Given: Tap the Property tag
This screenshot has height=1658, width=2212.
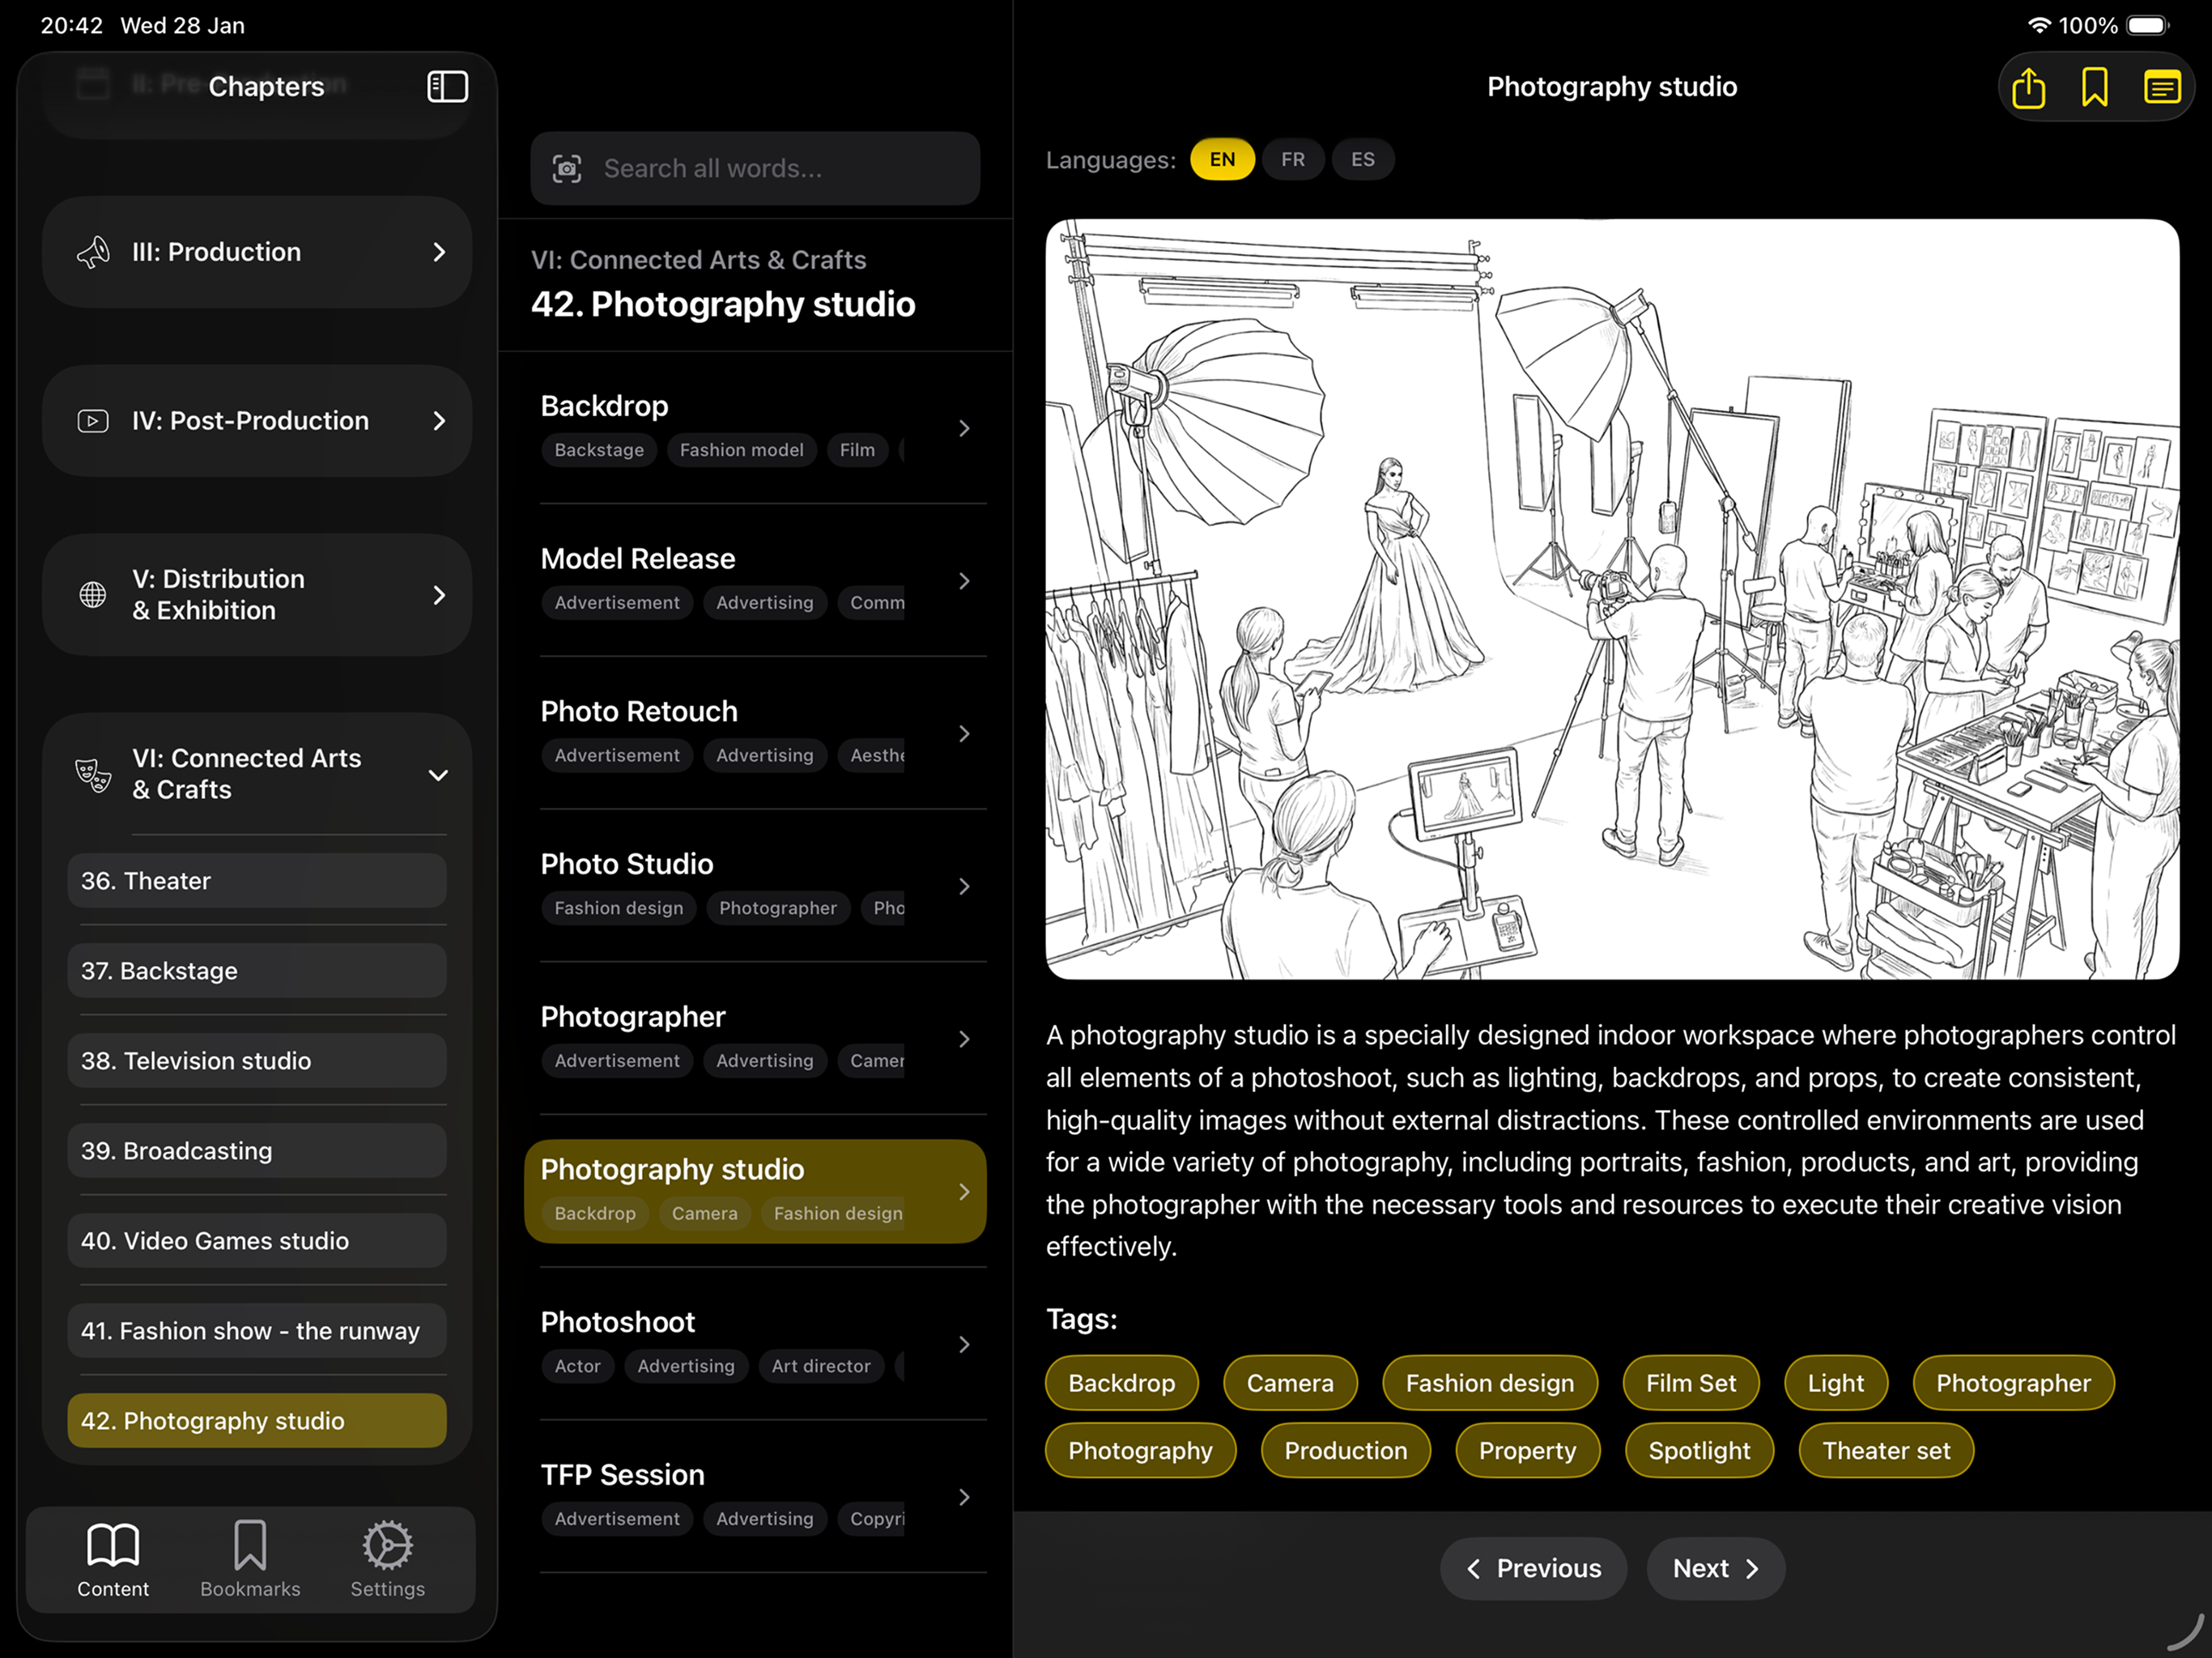Looking at the screenshot, I should click(x=1528, y=1451).
